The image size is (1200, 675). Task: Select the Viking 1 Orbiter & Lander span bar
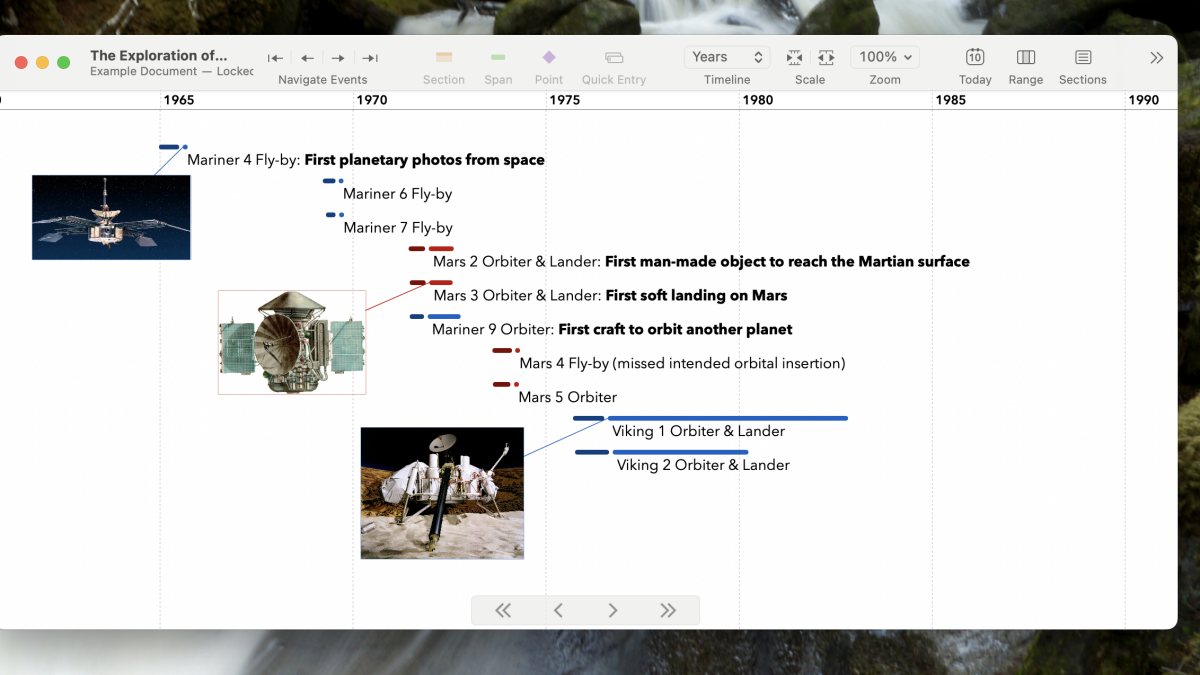pyautogui.click(x=727, y=418)
